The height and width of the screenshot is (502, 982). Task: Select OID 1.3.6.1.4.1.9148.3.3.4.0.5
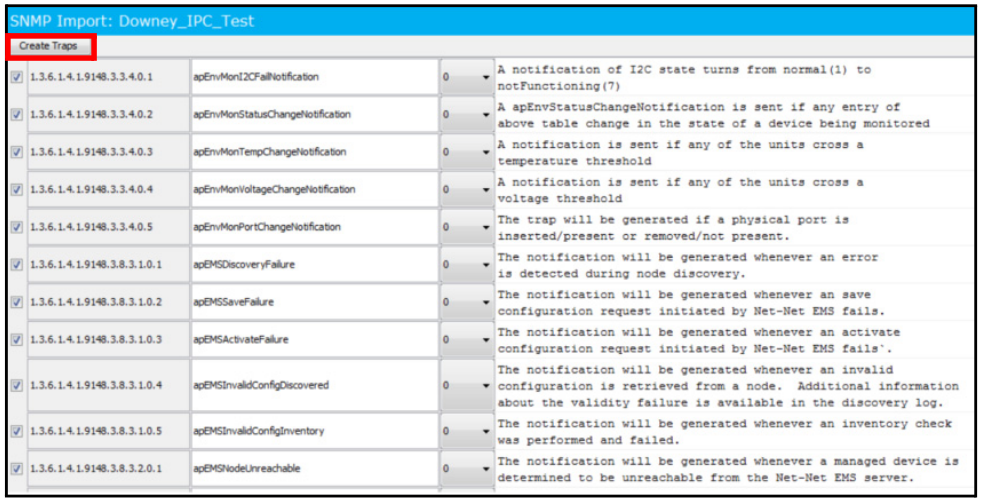[108, 227]
